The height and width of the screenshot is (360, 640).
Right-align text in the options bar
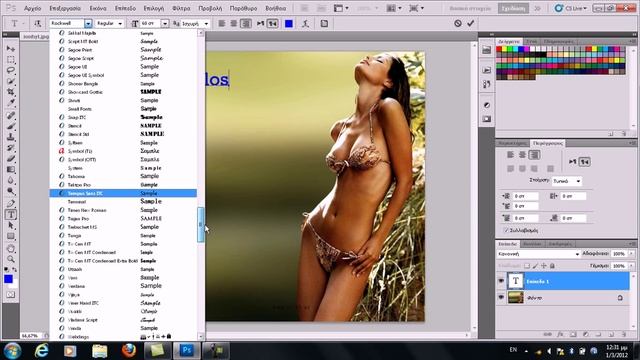(246, 24)
